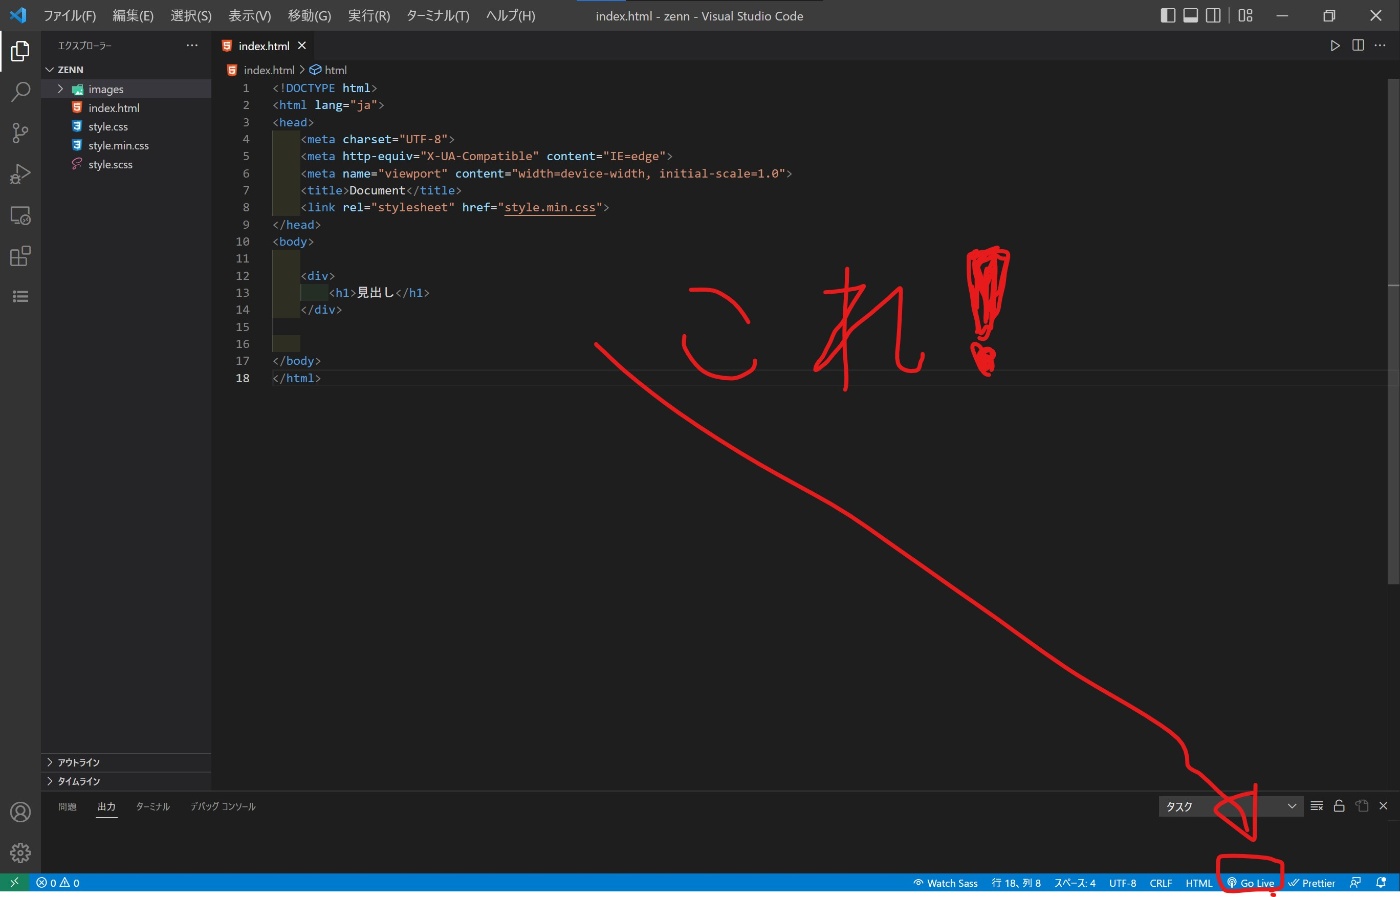1400x897 pixels.
Task: Click the VS Code logo in title bar
Action: [17, 16]
